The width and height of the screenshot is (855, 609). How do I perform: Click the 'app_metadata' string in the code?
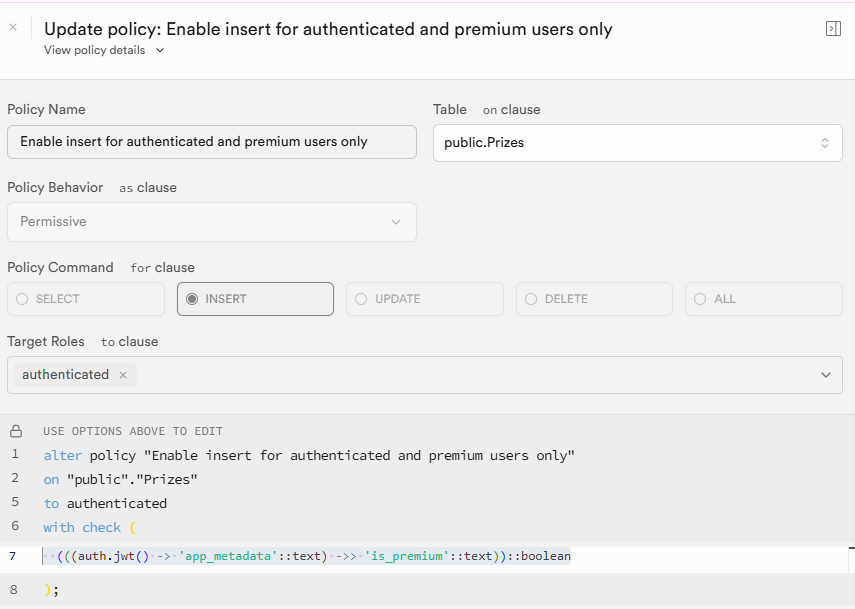tap(227, 556)
